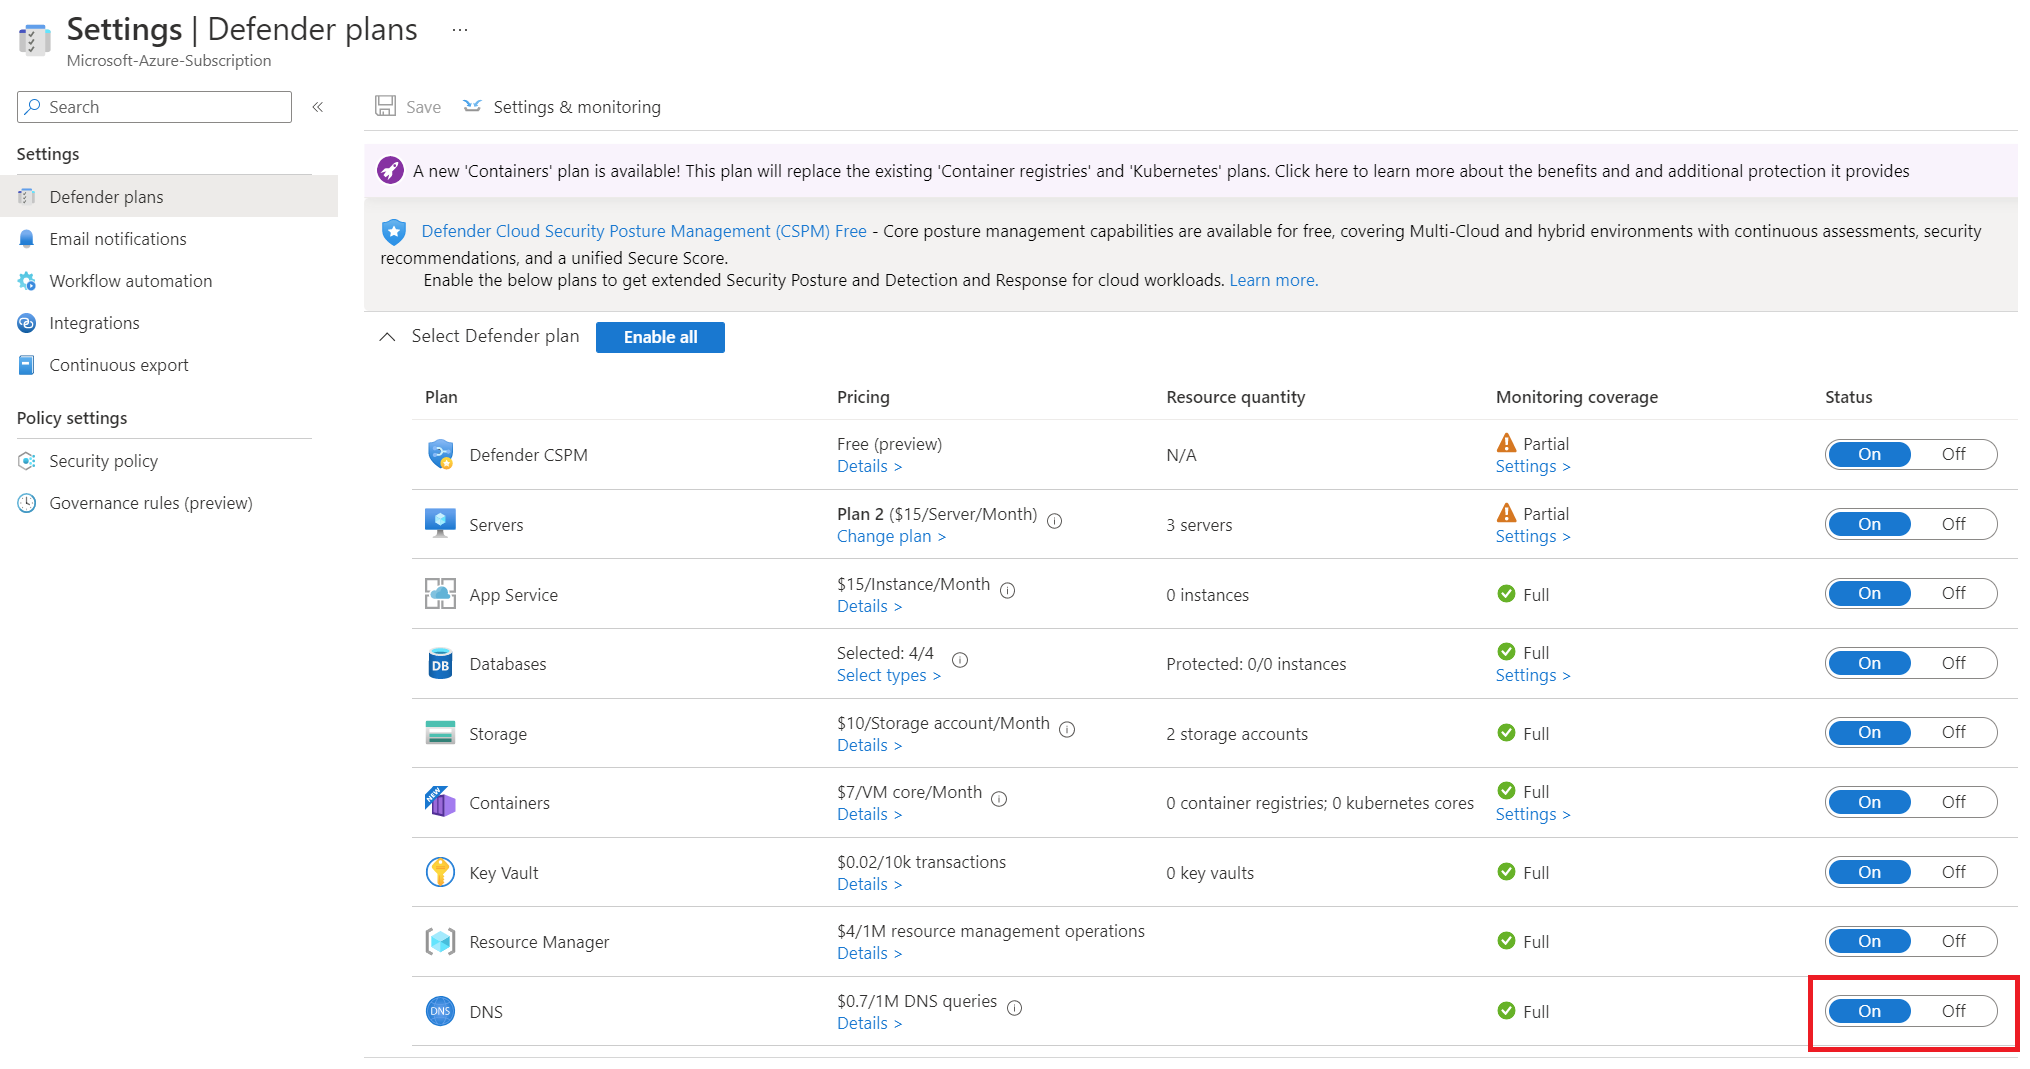This screenshot has width=2030, height=1069.
Task: Open Defender Cloud Security Posture Management Free link
Action: point(644,231)
